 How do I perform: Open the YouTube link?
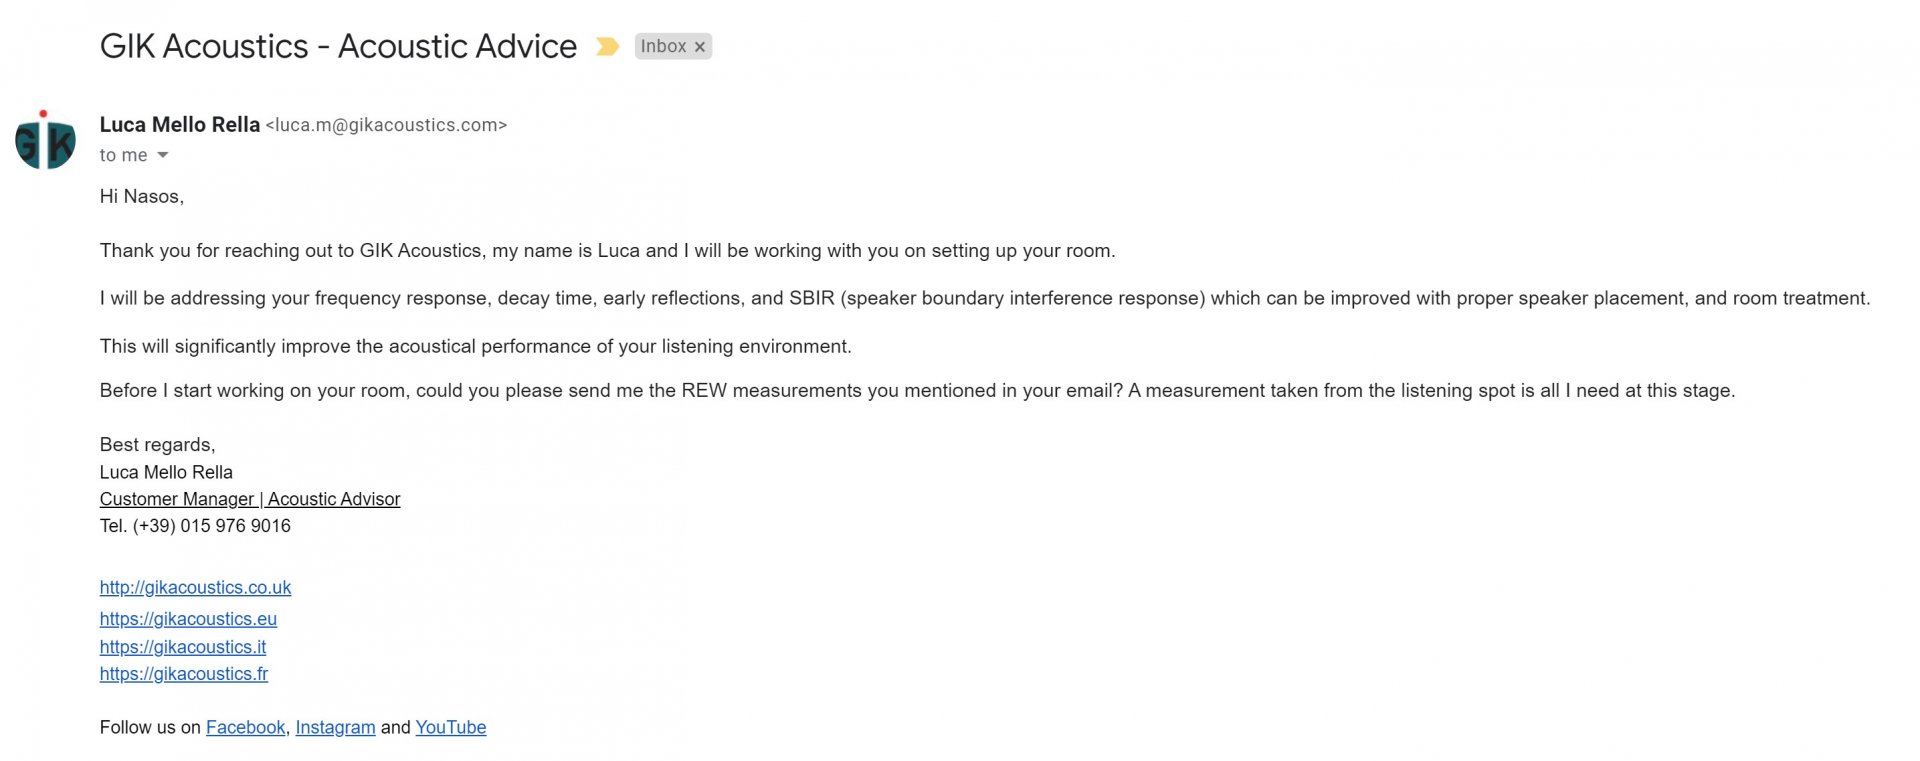[451, 727]
